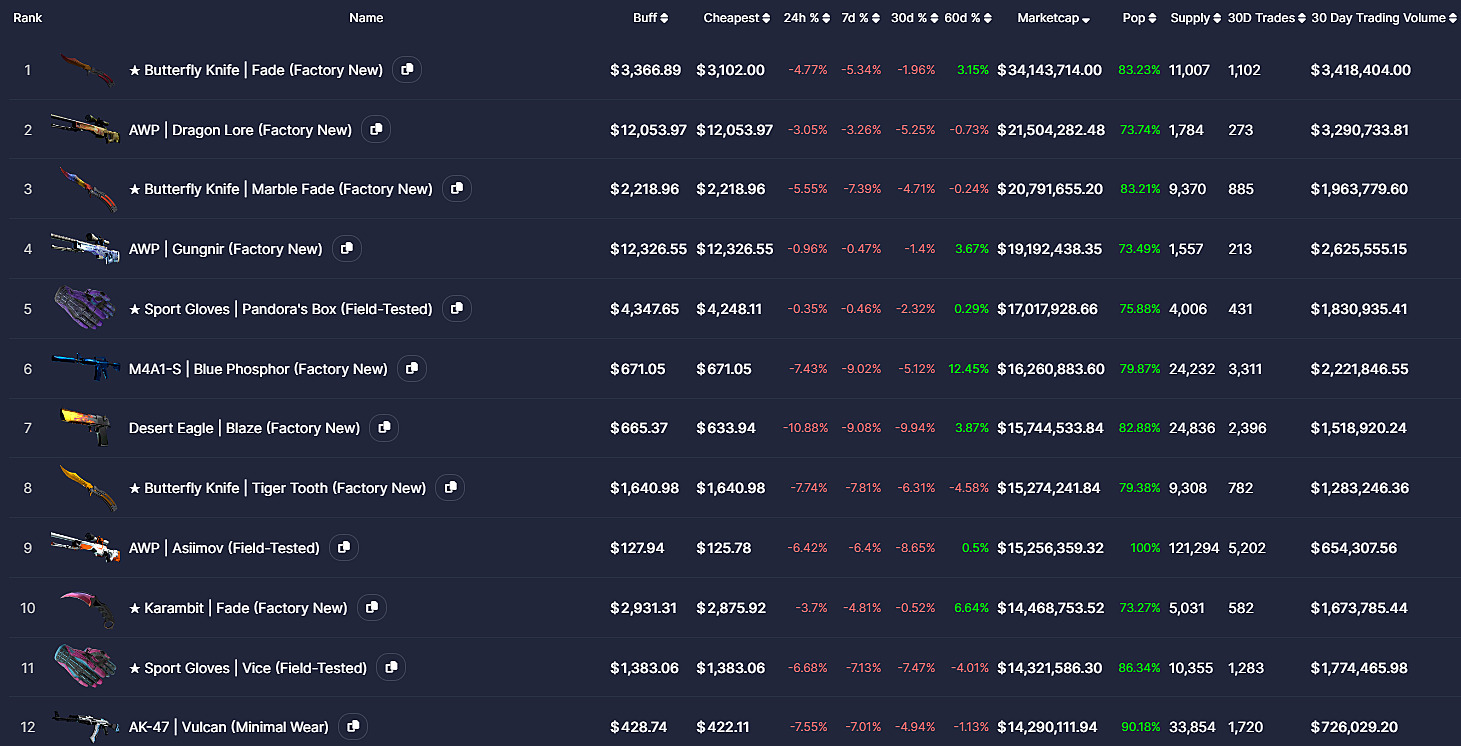1461x746 pixels.
Task: Click copy icon beside AWP Gungnir
Action: 347,249
